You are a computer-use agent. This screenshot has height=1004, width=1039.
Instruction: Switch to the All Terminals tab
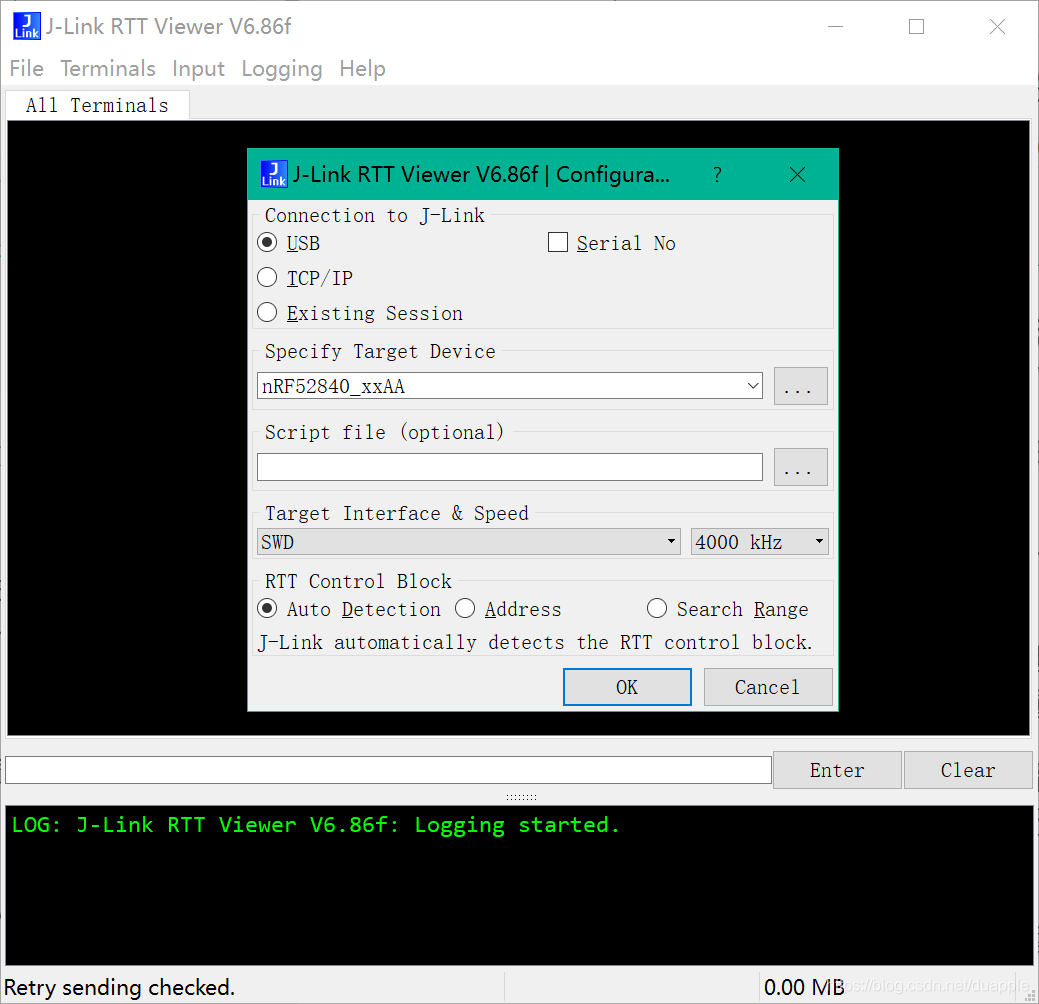point(97,105)
